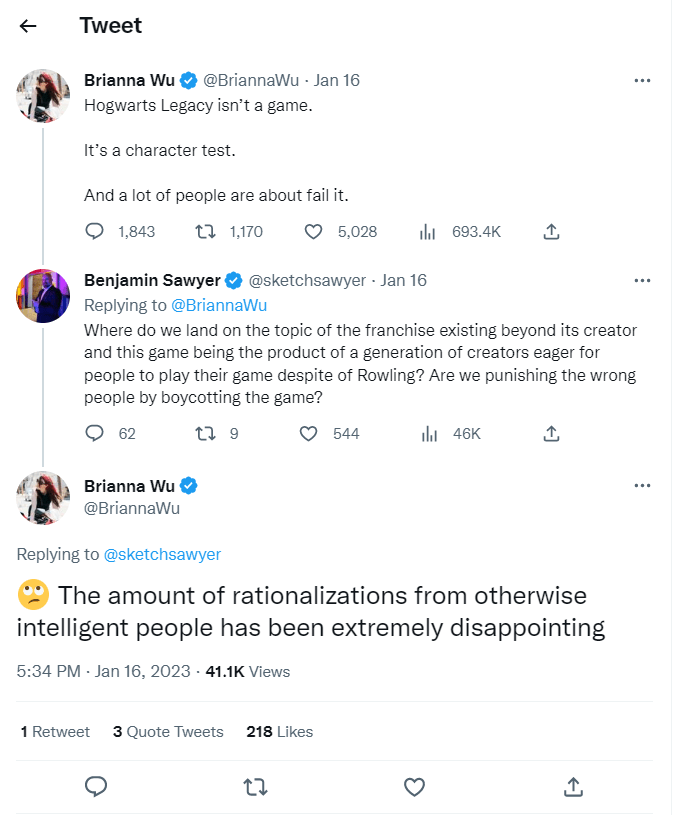View analytics of the 693.4K views tweet
The image size is (673, 815).
[428, 232]
